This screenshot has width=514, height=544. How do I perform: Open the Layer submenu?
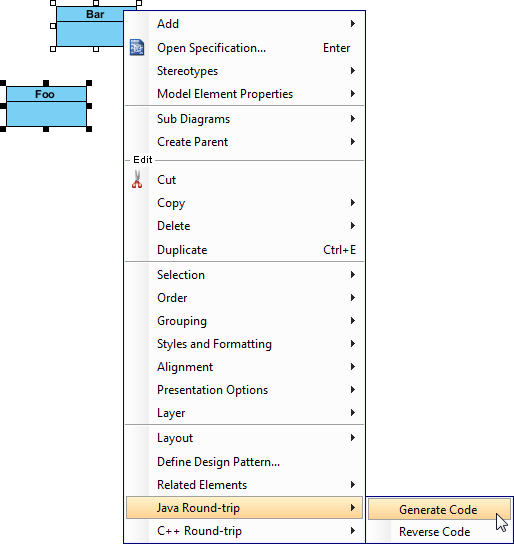[x=244, y=413]
